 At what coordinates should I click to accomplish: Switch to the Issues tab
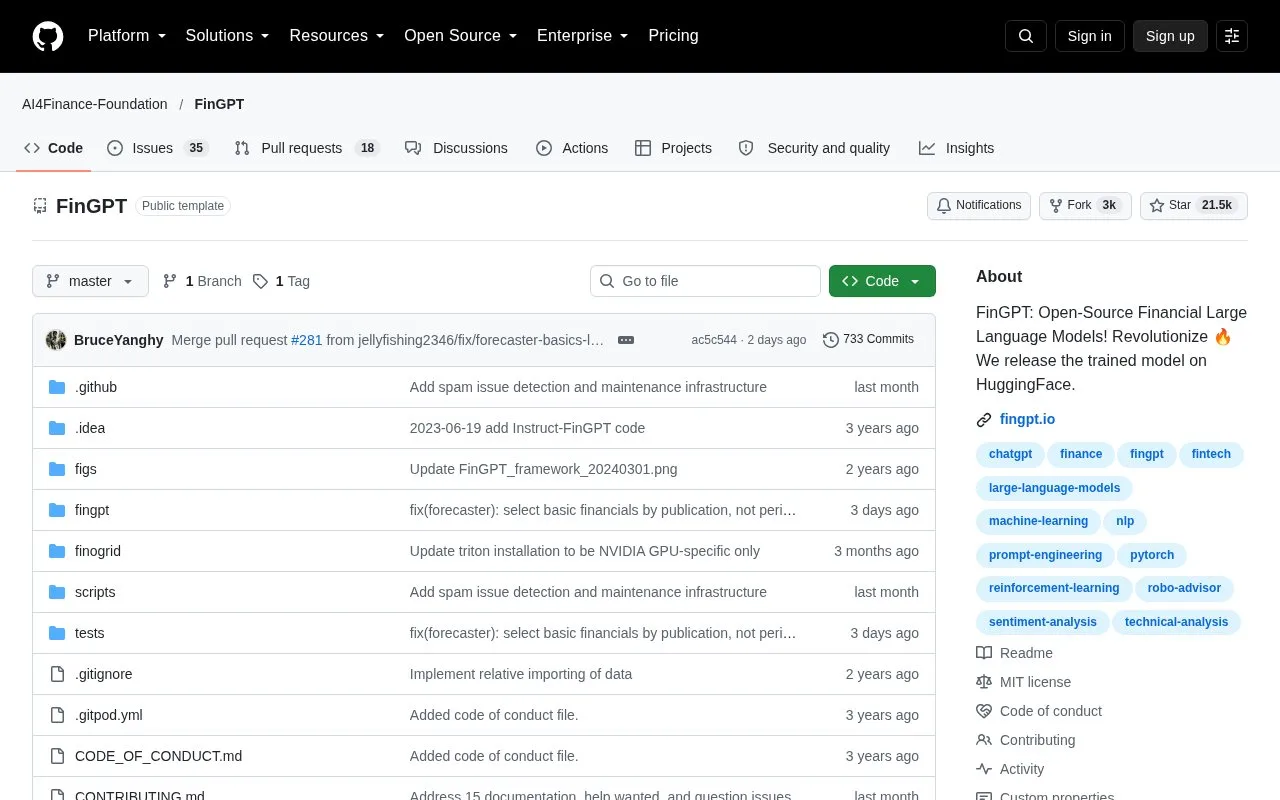pyautogui.click(x=157, y=148)
